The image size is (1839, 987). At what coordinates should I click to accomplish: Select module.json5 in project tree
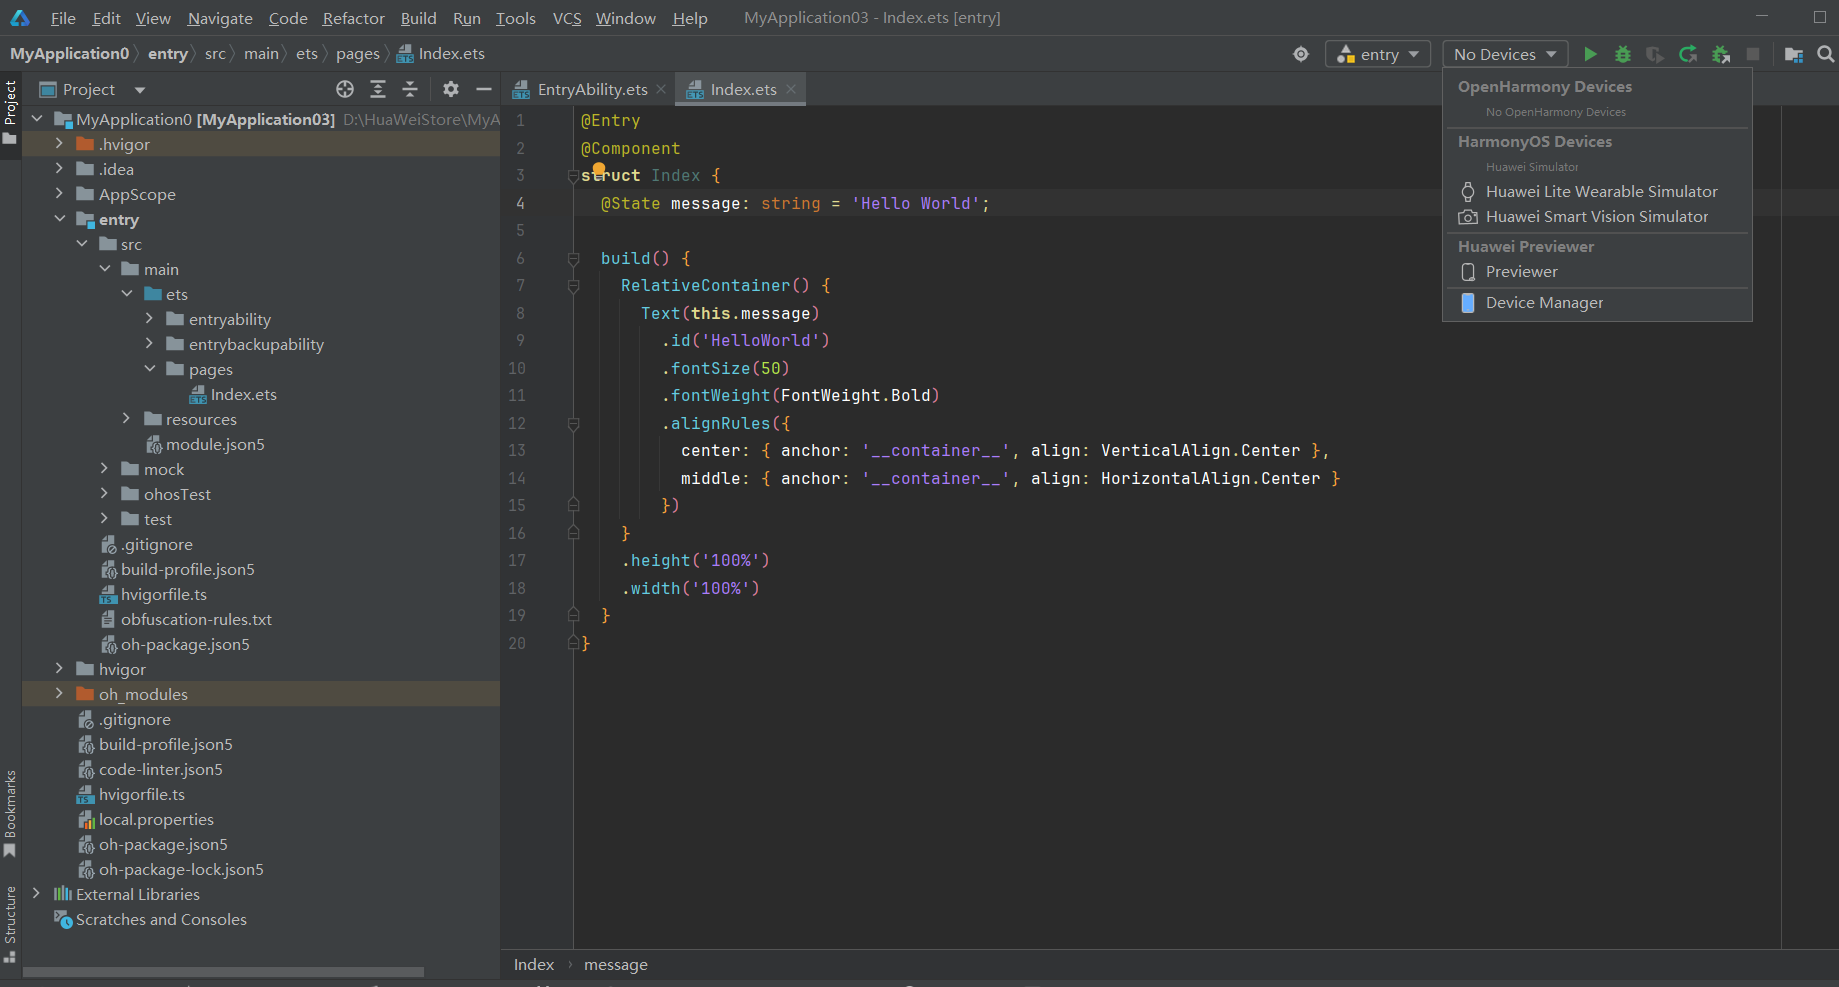[215, 444]
